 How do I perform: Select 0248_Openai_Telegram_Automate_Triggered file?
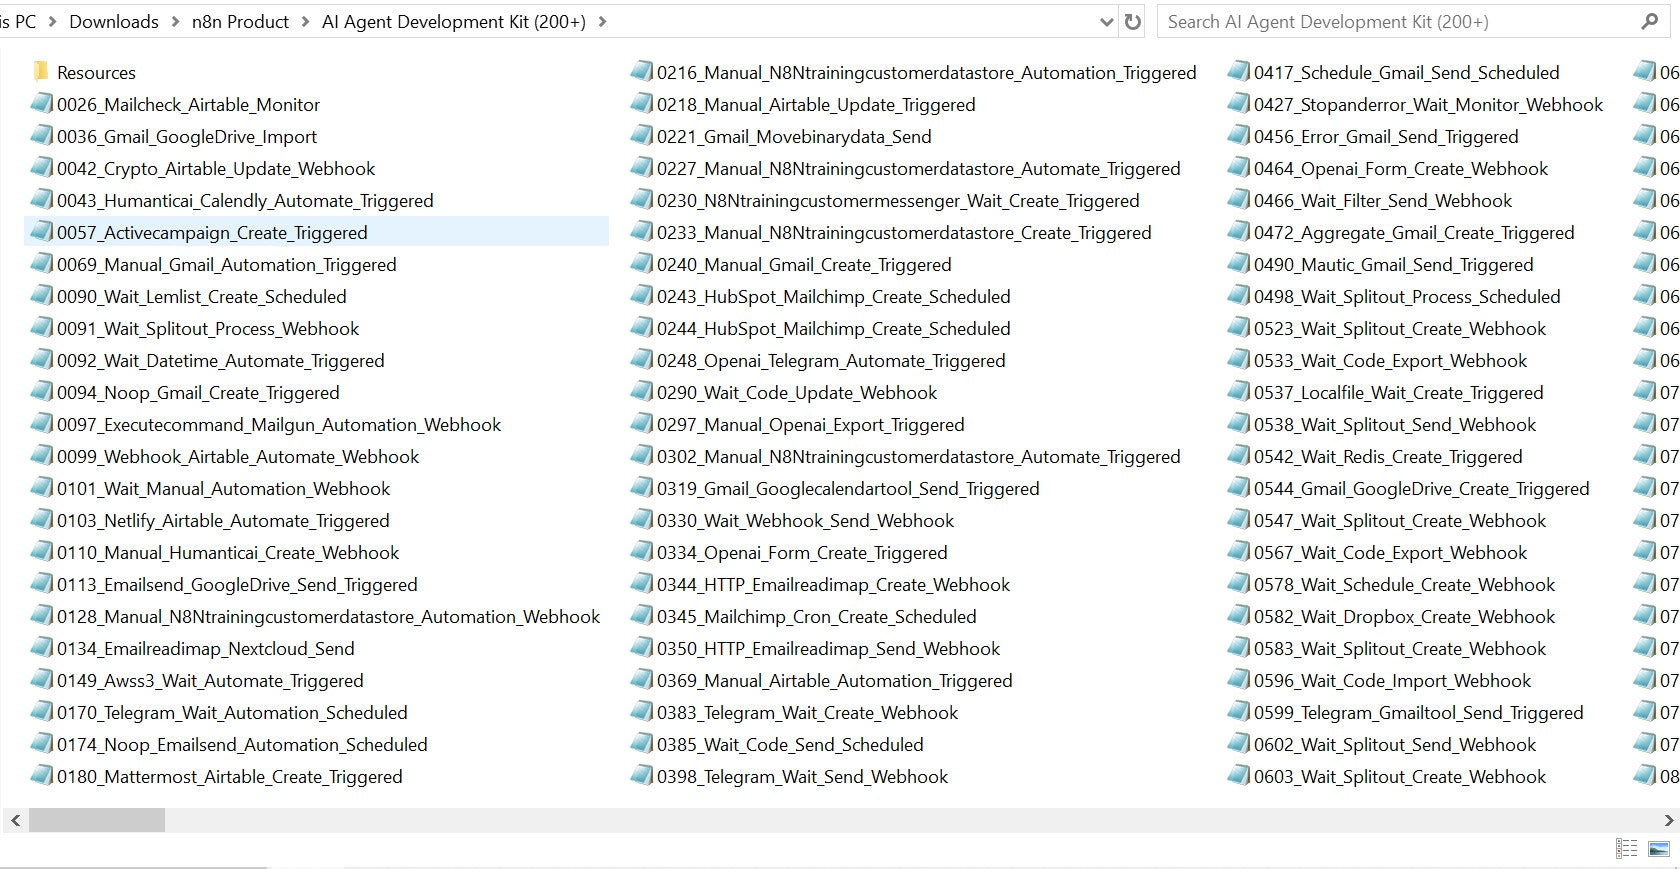click(x=830, y=360)
